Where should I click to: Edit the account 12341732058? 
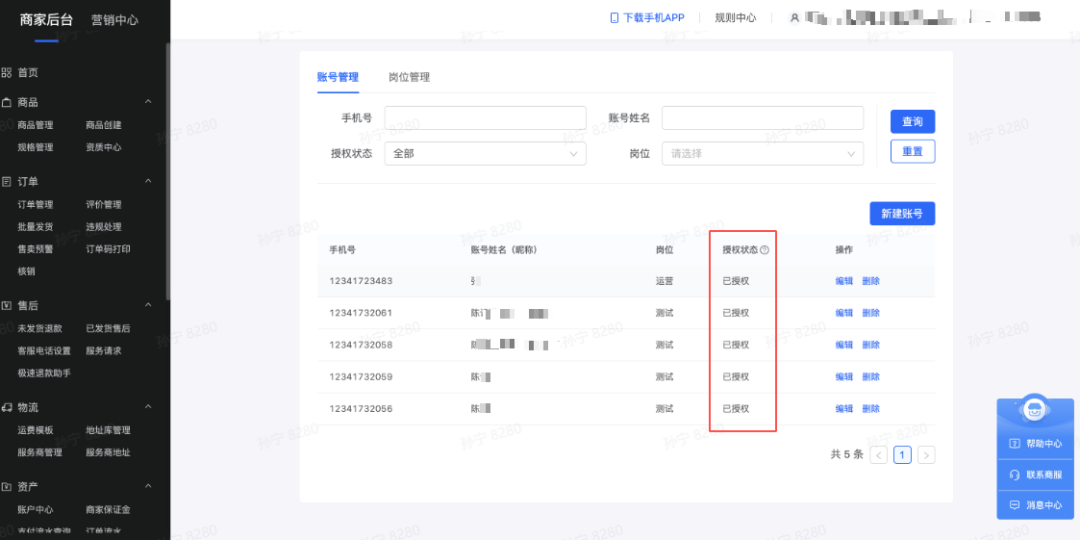coord(844,344)
